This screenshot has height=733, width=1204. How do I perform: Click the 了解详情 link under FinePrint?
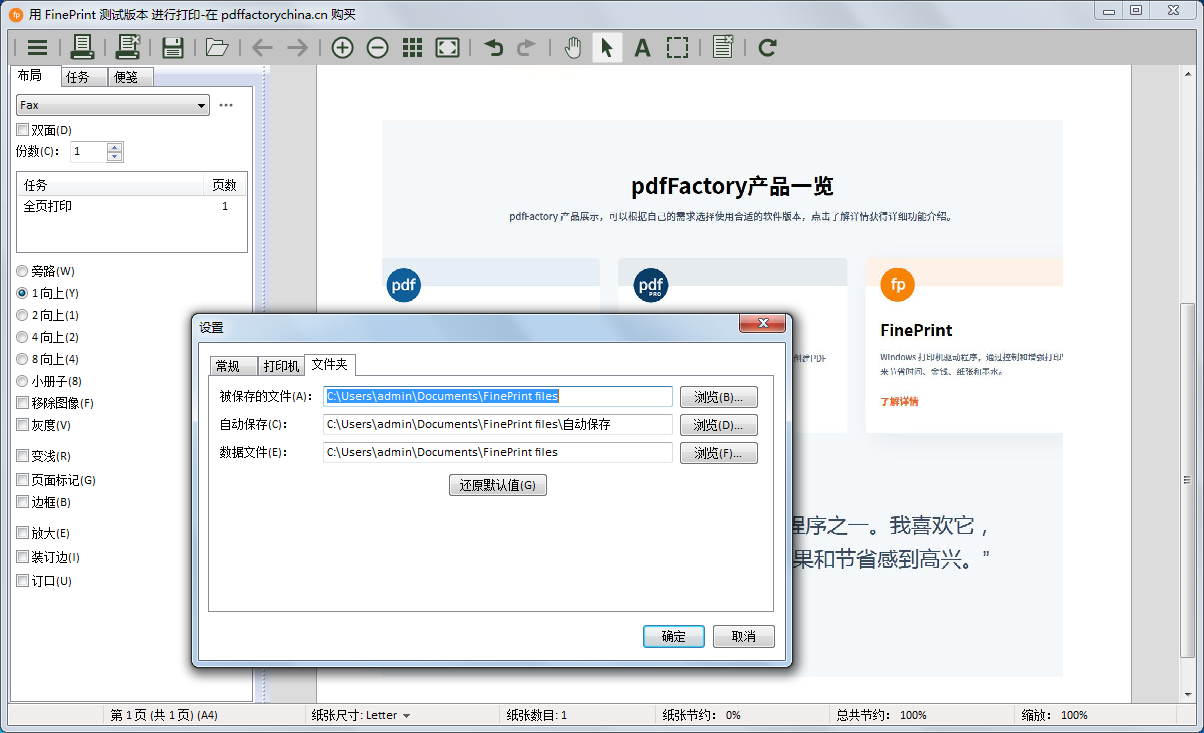click(899, 401)
